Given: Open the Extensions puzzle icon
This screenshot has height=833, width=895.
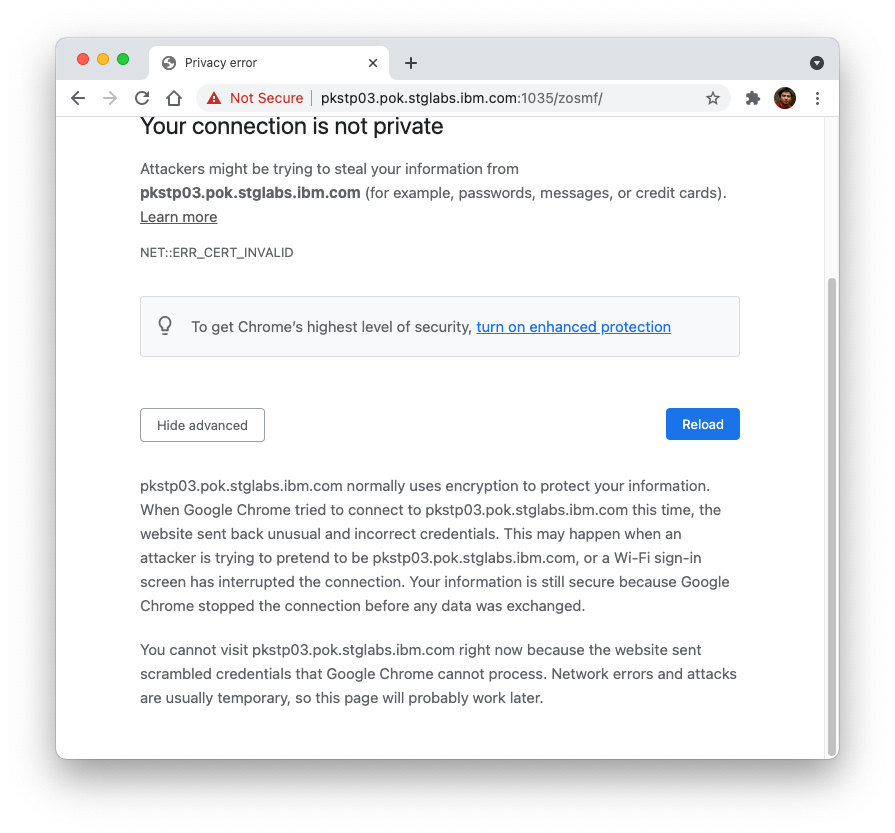Looking at the screenshot, I should click(x=753, y=98).
